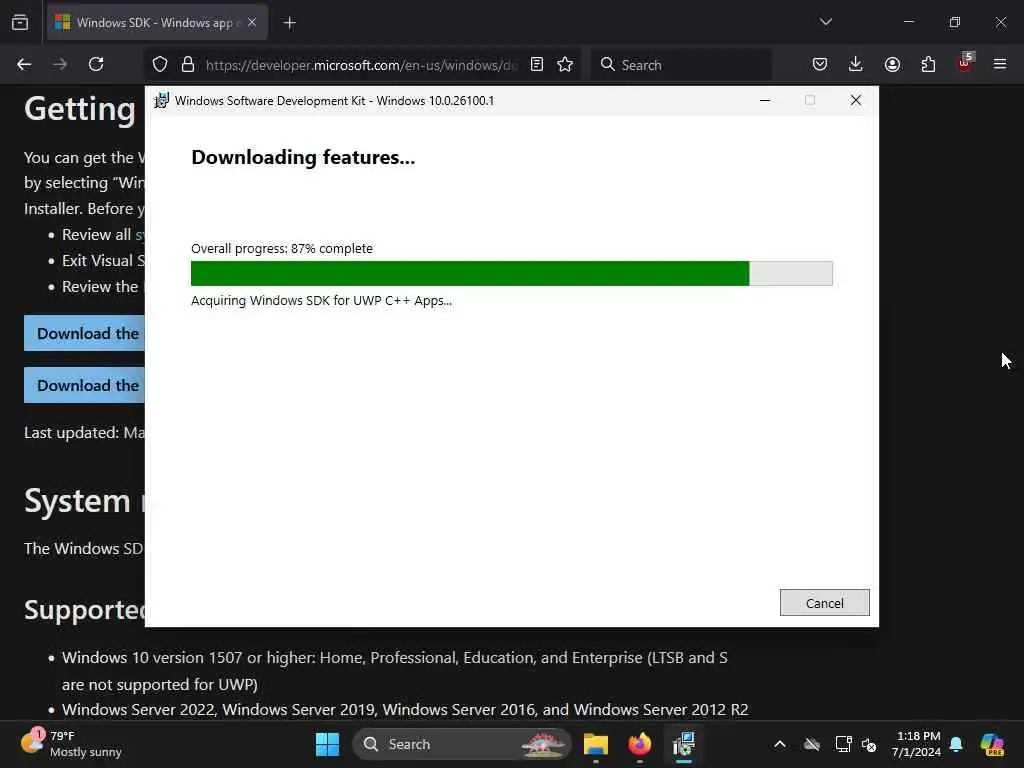This screenshot has height=768, width=1024.
Task: Click the developer.microsoft.com URL address bar
Action: click(361, 65)
